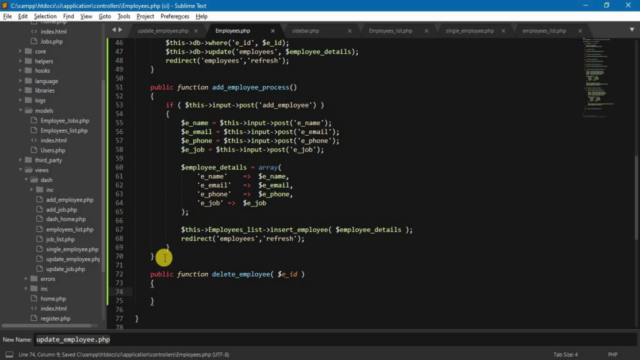Expand the helpers folder
Viewport: 640px width, 360px height.
20,61
